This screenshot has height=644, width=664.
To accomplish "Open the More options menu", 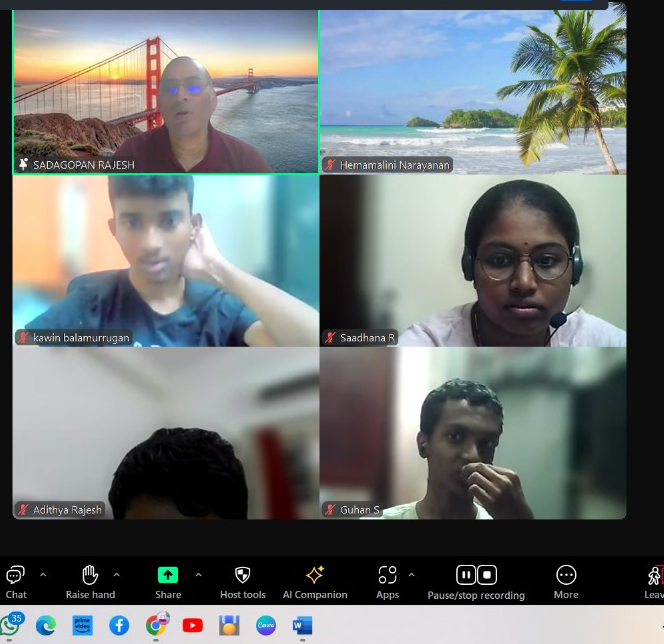I will tap(566, 576).
